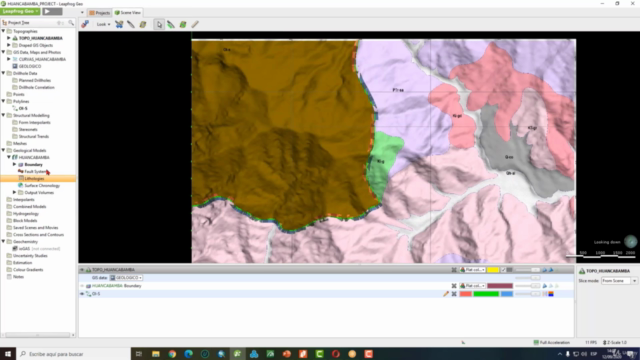Select OI-S polyline in project tree

[x=23, y=108]
